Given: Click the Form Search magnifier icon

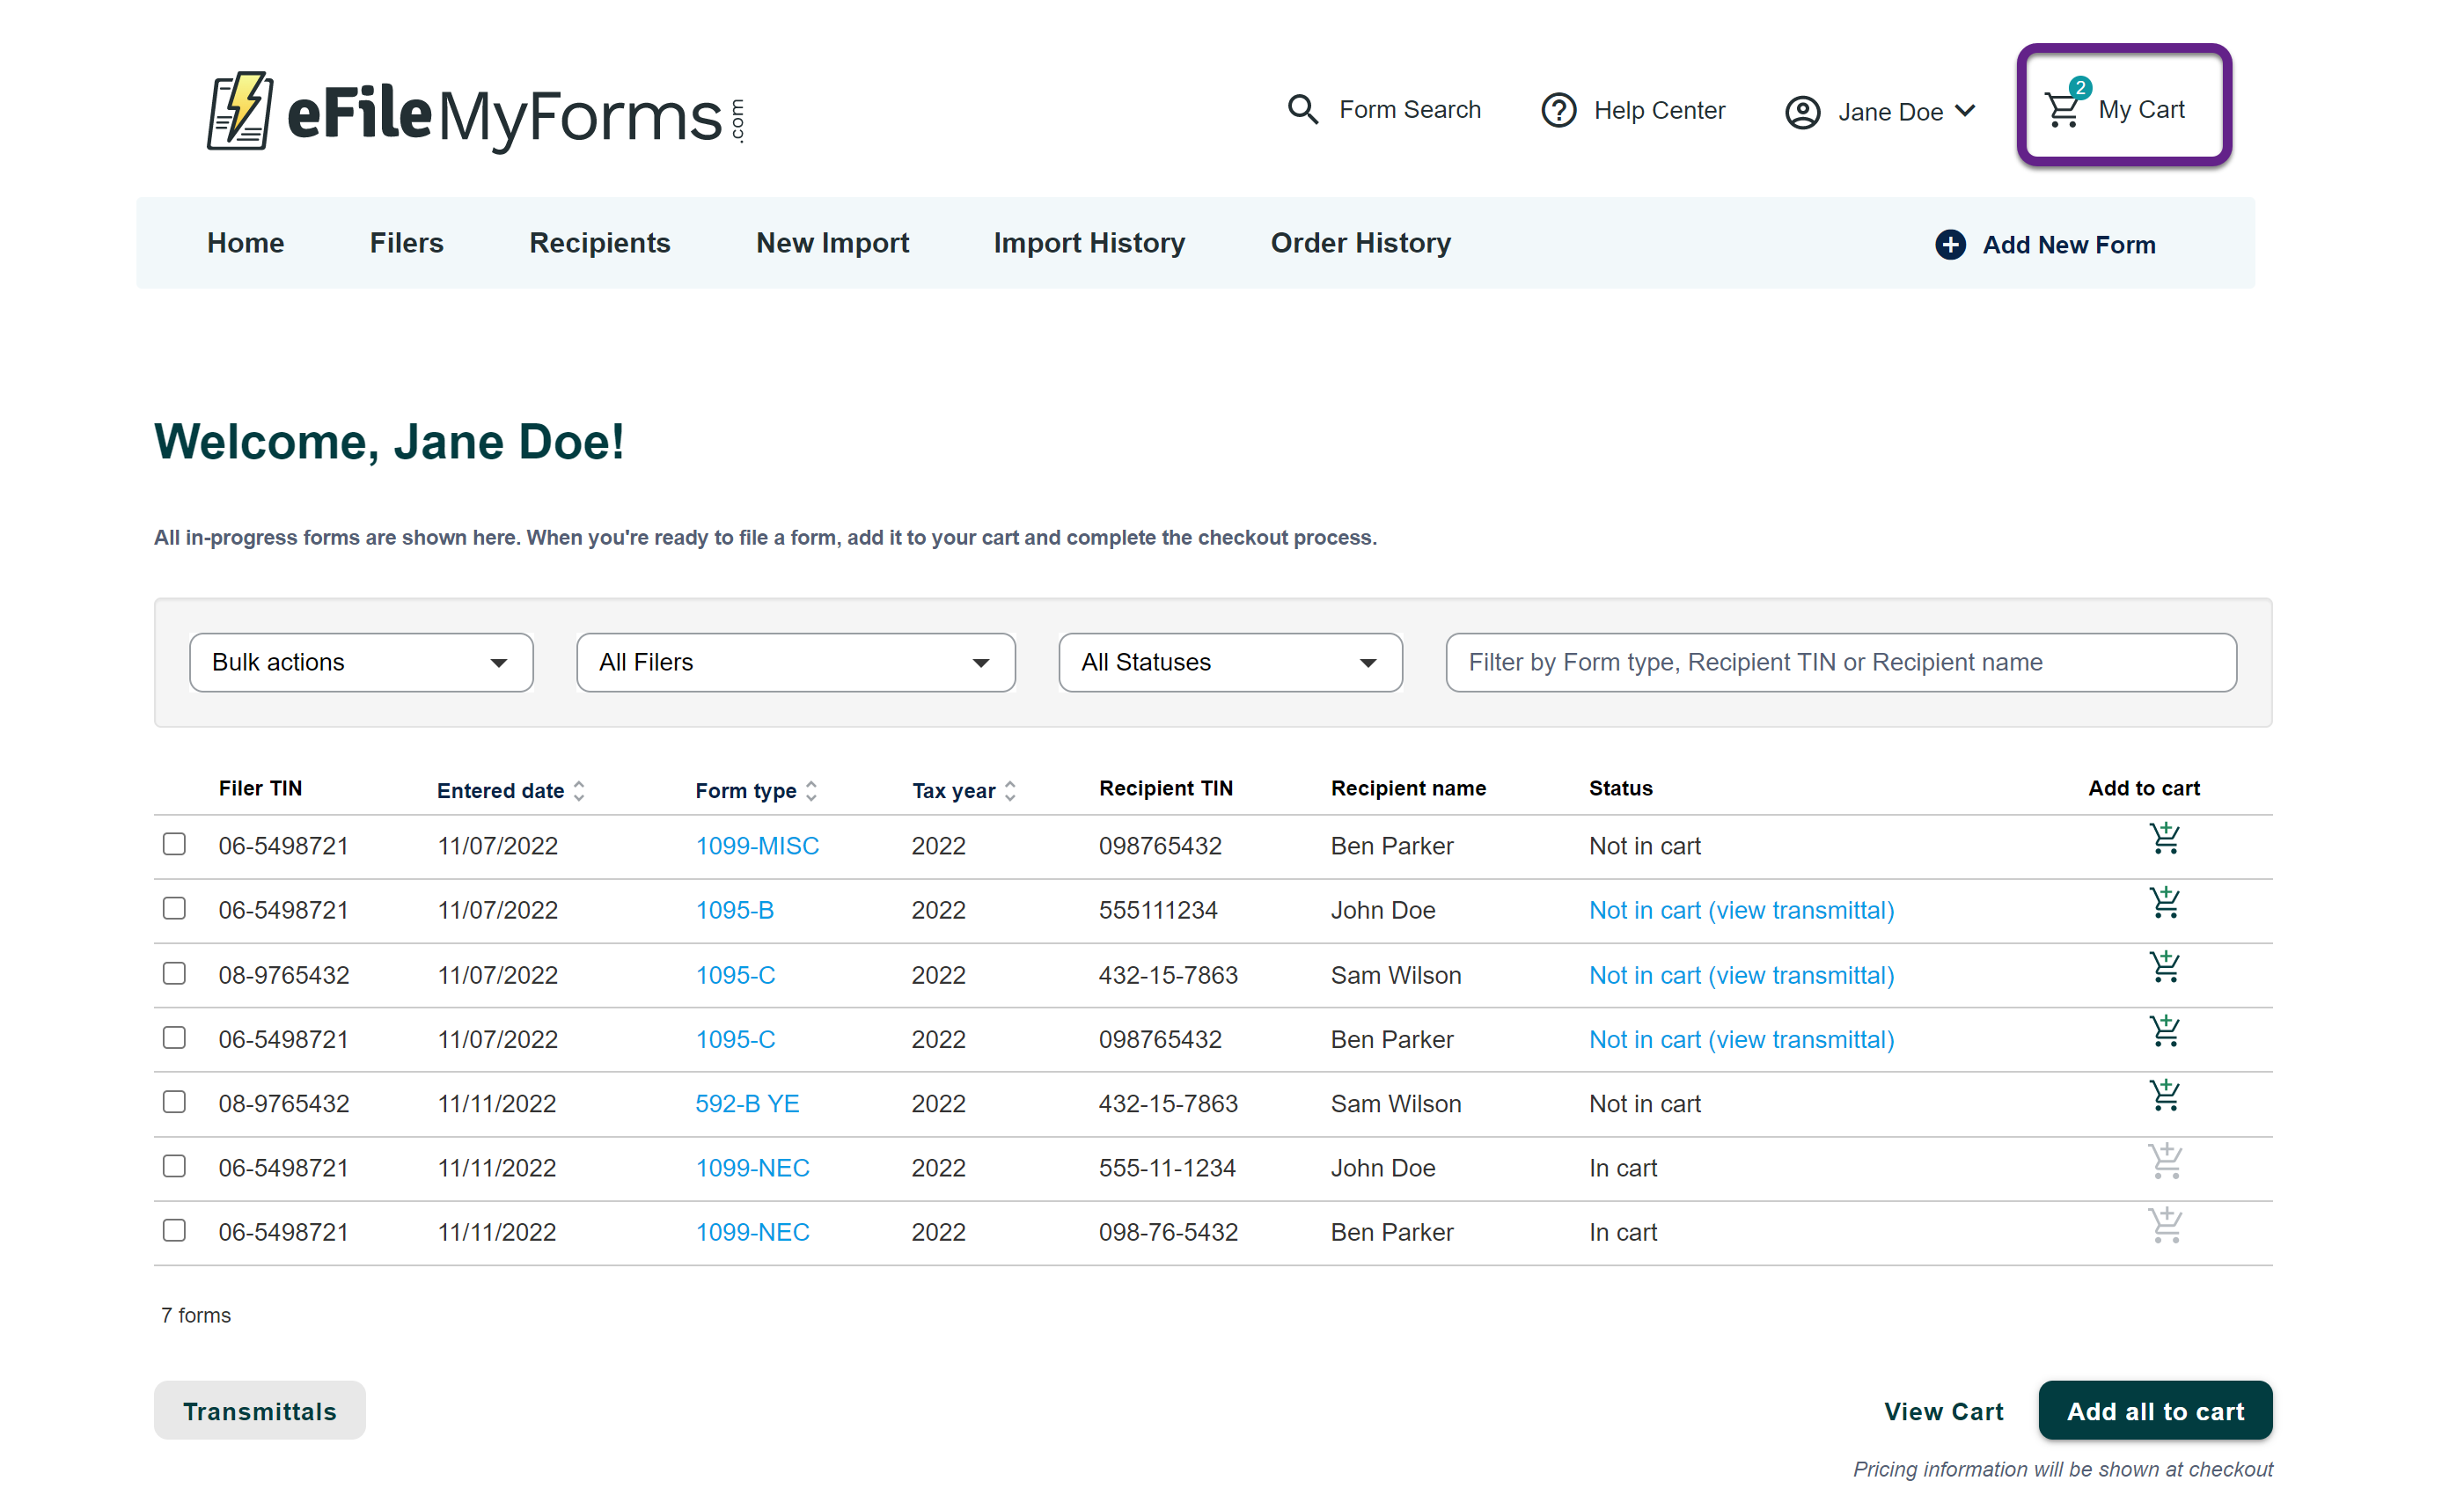Looking at the screenshot, I should click(1302, 109).
